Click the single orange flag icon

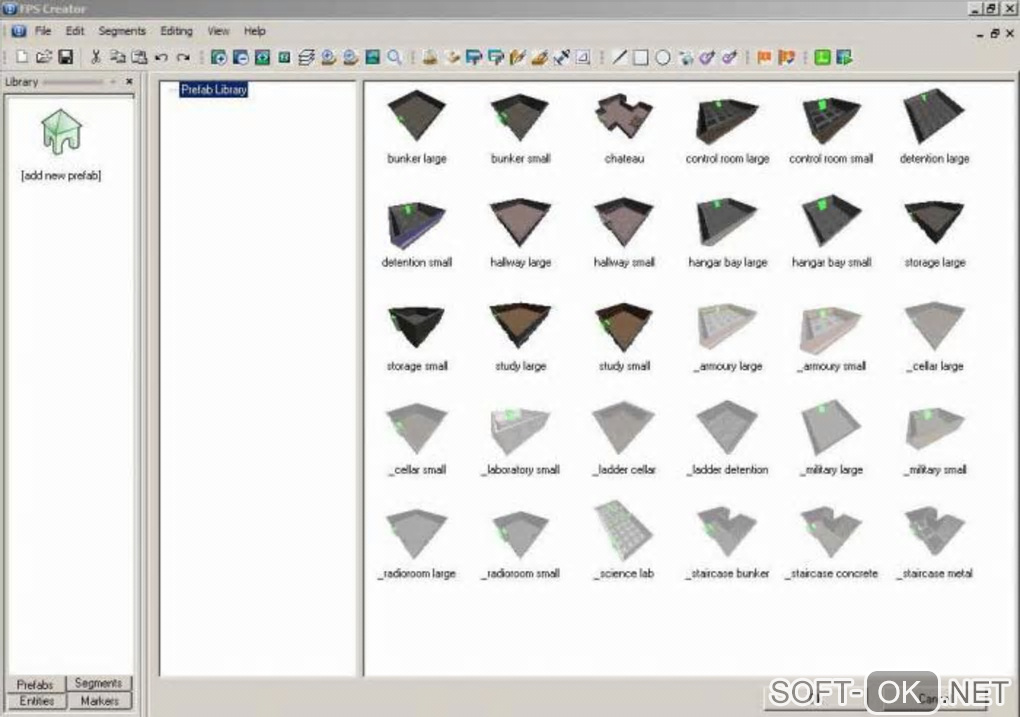(764, 57)
